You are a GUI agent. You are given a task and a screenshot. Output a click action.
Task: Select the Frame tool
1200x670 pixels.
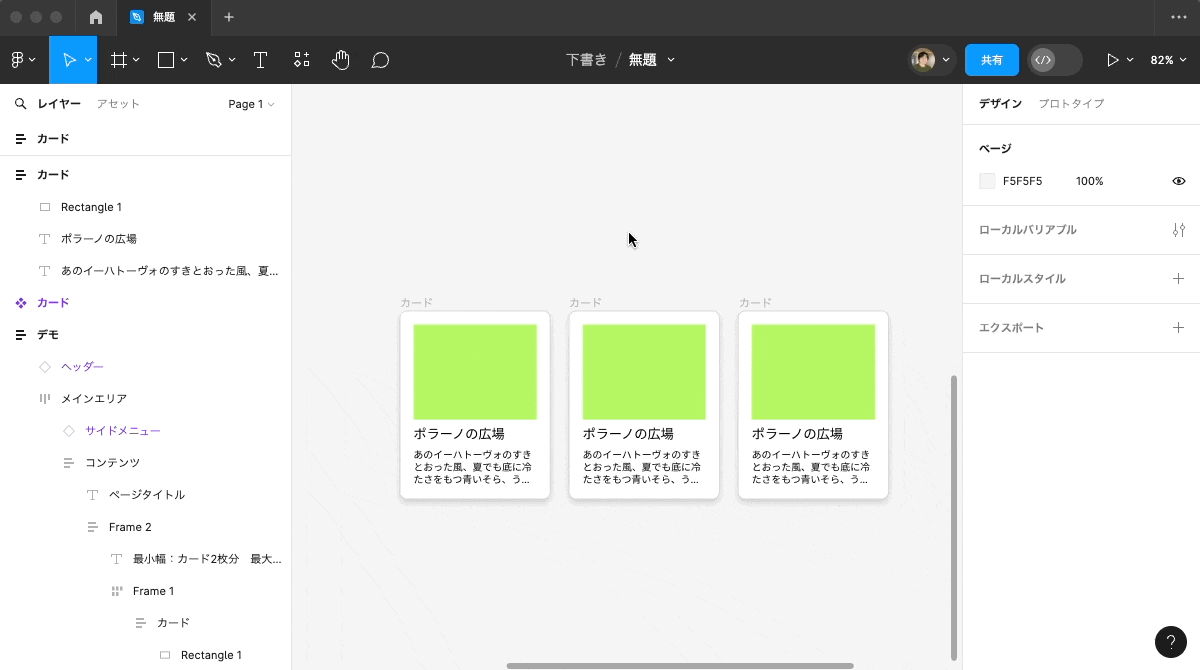point(119,60)
